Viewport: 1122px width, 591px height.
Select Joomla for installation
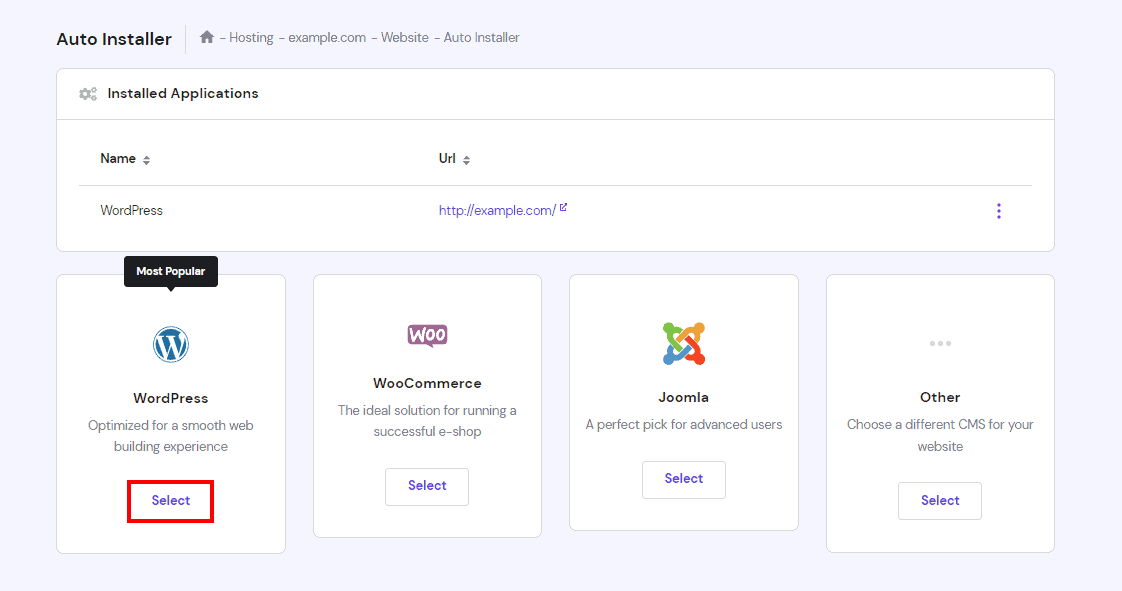tap(683, 479)
